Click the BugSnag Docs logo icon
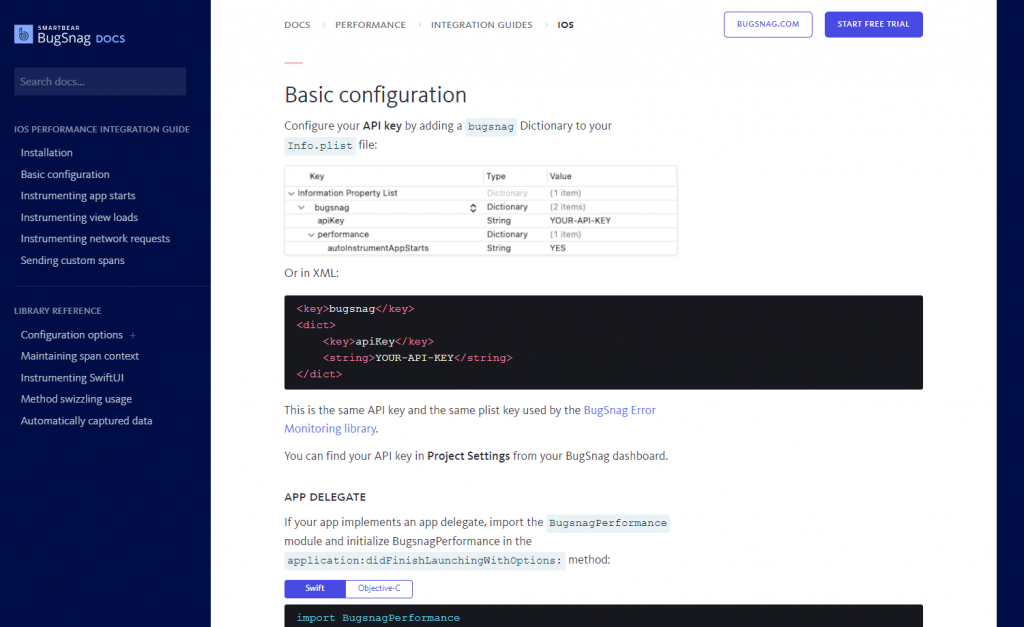 click(x=24, y=34)
